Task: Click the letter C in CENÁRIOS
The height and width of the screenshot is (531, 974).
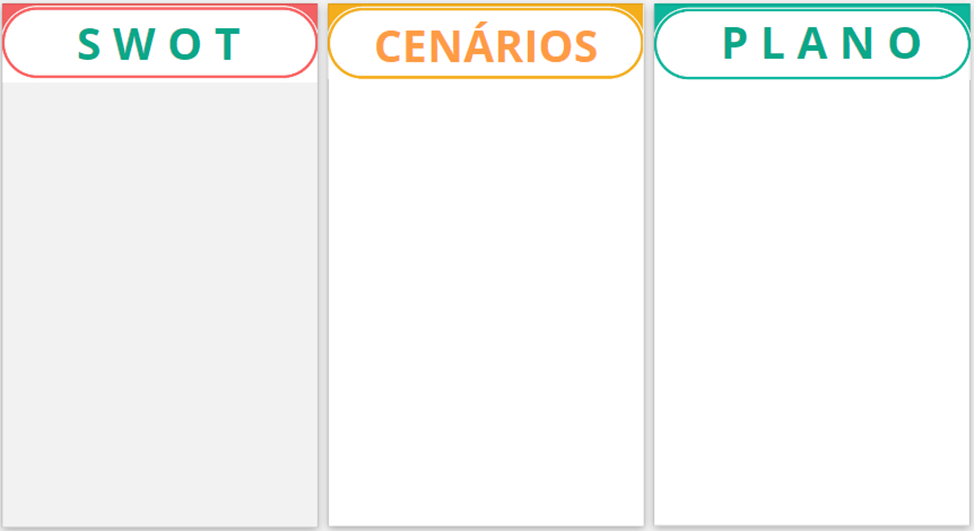Action: point(388,46)
